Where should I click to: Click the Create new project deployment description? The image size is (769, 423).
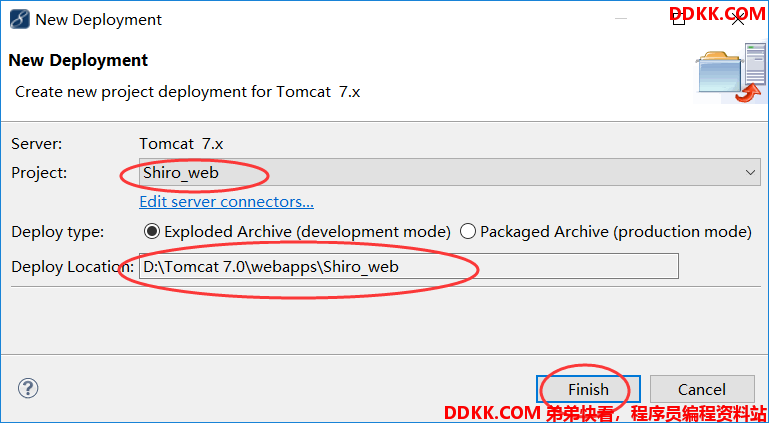pyautogui.click(x=188, y=92)
